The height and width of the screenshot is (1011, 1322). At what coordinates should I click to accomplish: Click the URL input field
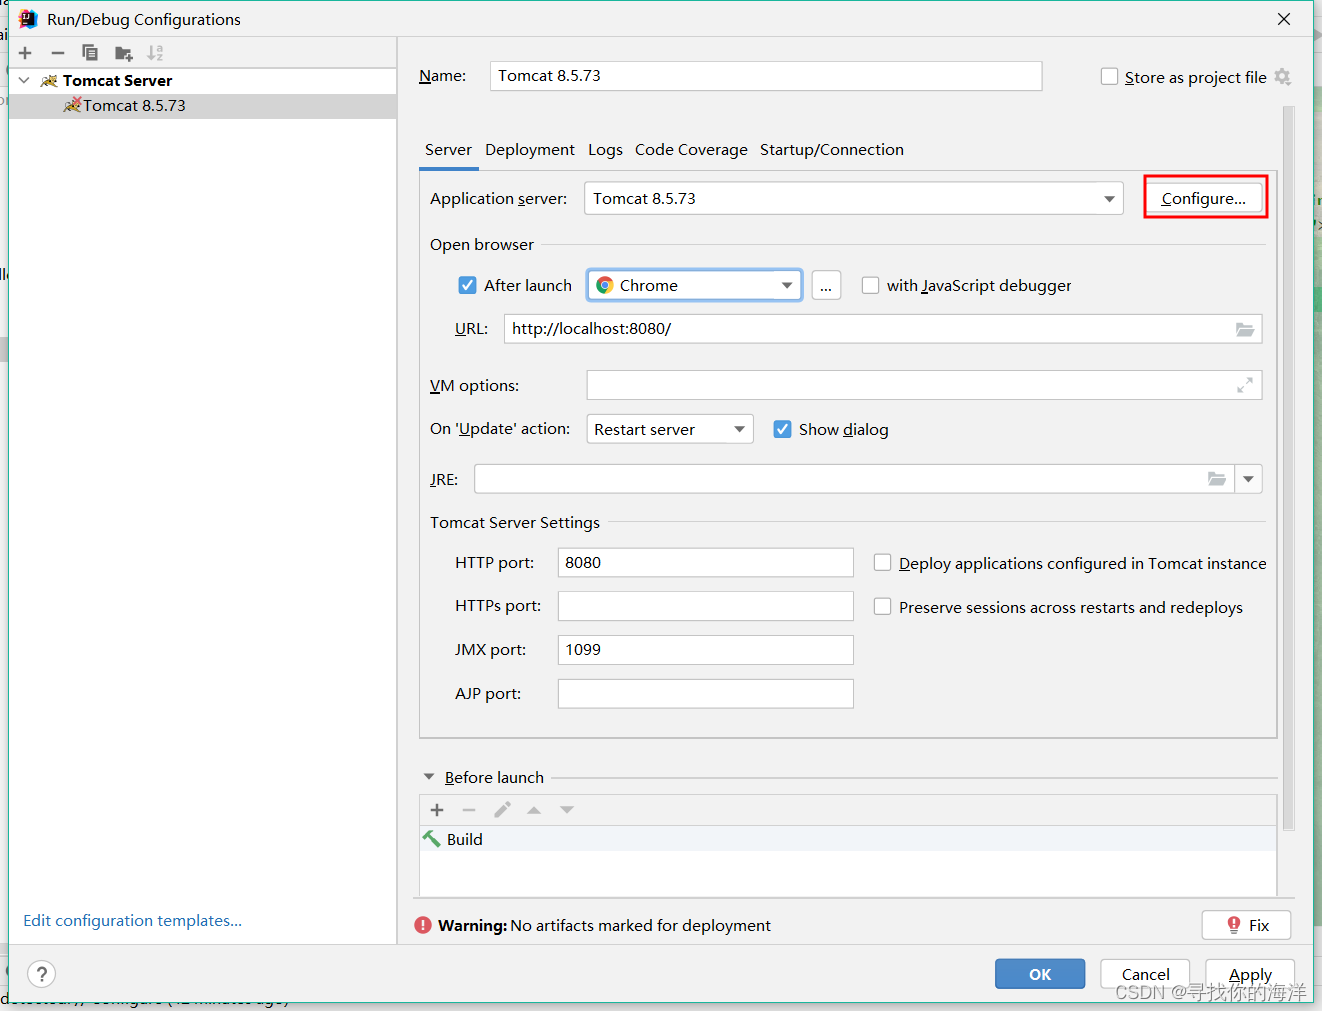pos(883,329)
